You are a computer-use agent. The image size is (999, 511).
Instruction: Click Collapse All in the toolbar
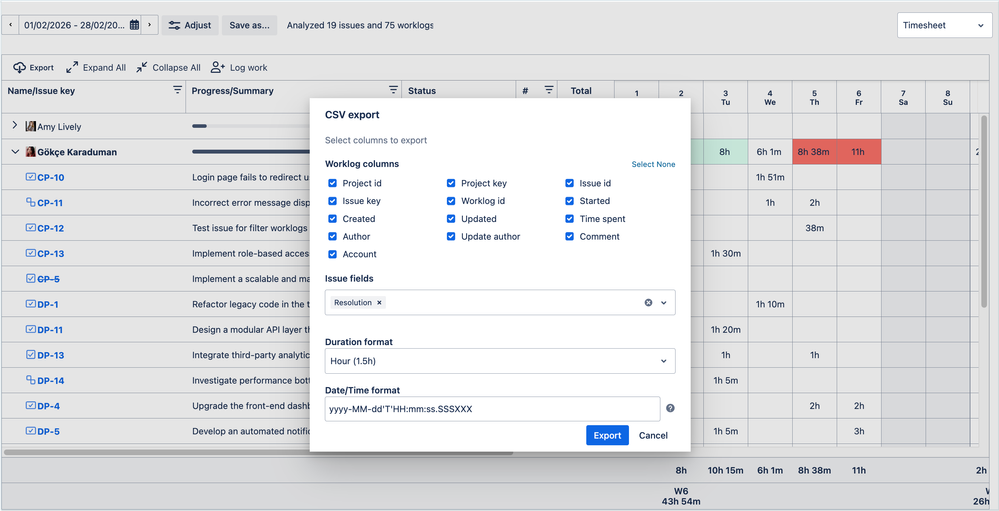168,68
